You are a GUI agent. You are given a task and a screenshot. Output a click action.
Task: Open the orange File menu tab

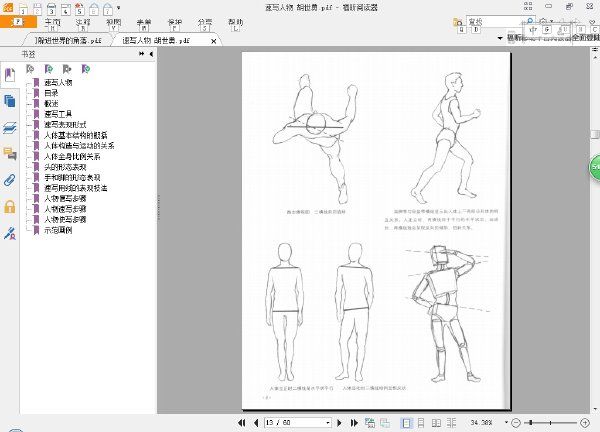(18, 22)
